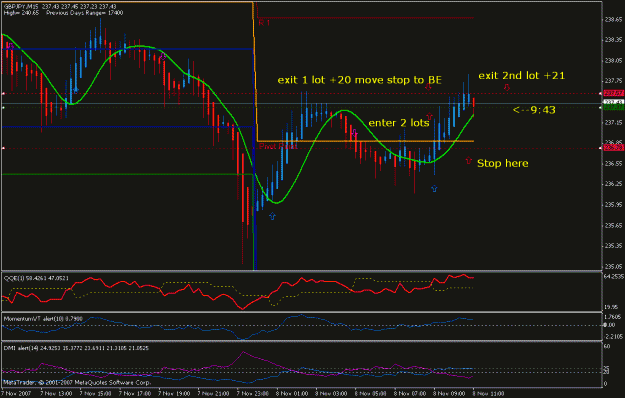
Task: Click the '7 Nov 23:00' time label
Action: [x=253, y=394]
